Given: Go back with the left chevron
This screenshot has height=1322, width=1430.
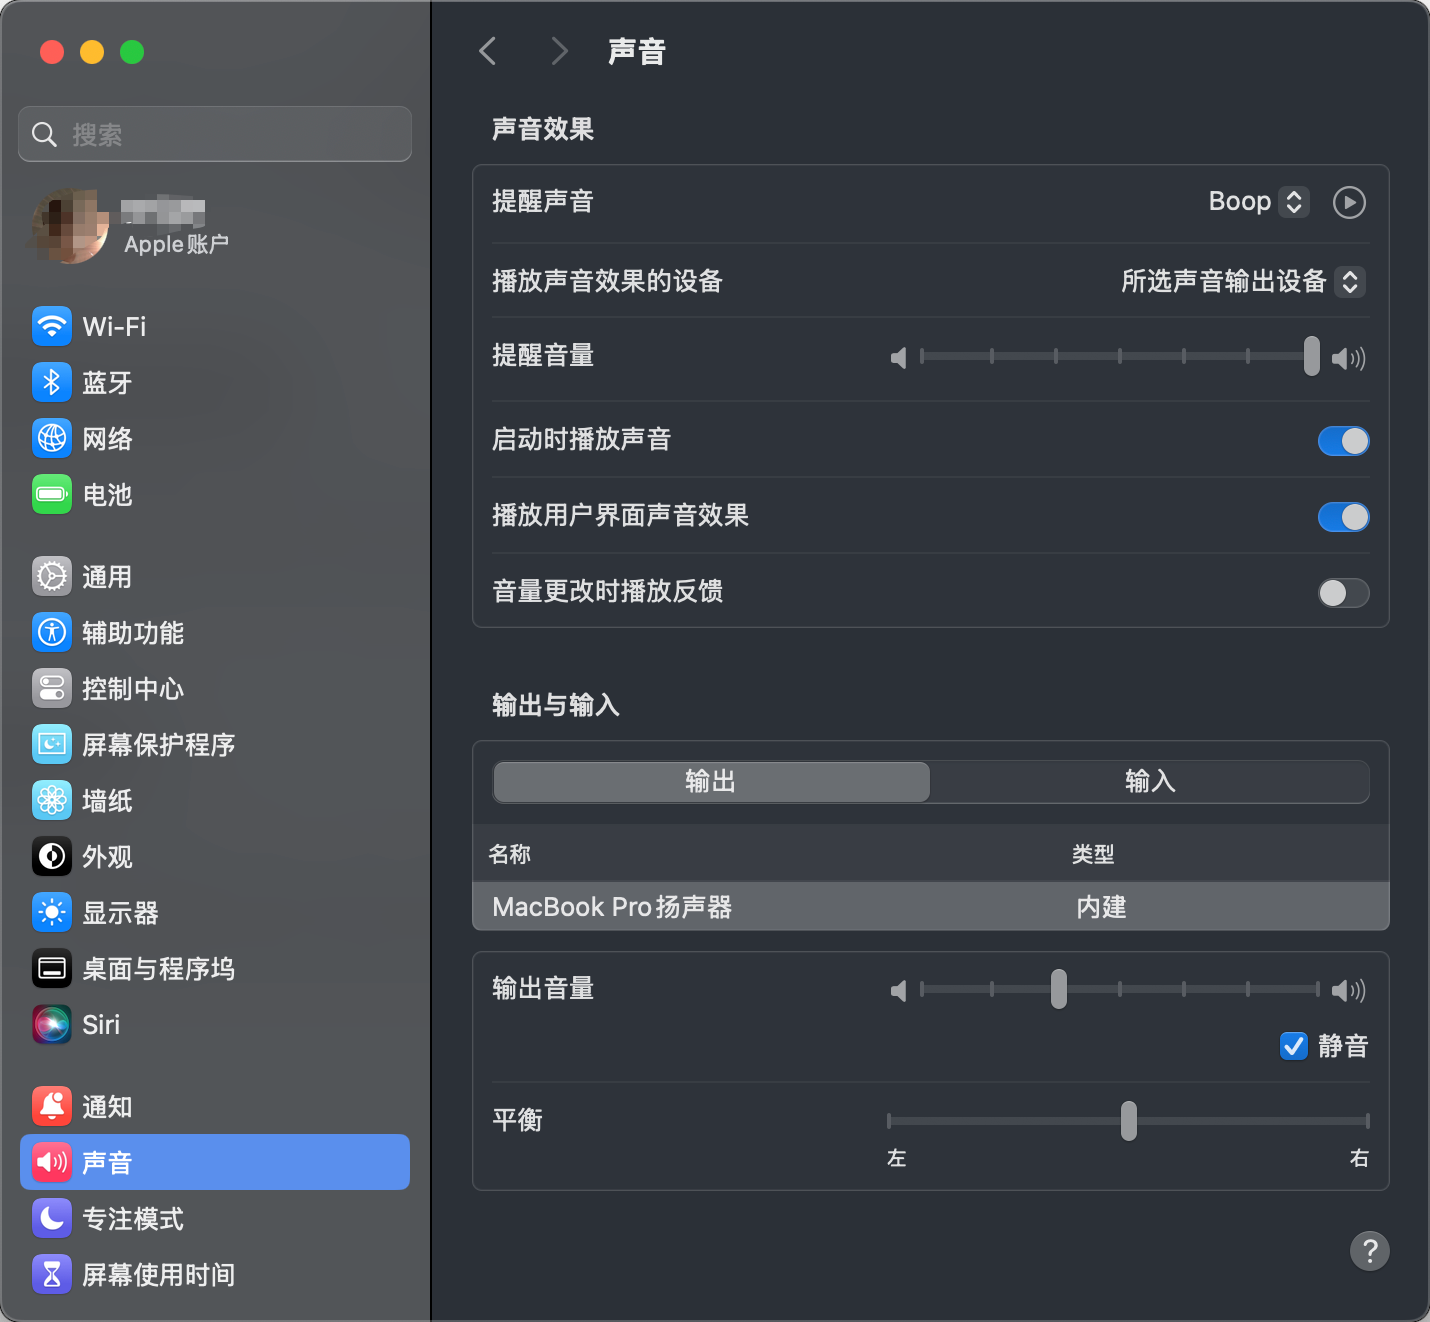Looking at the screenshot, I should coord(488,51).
